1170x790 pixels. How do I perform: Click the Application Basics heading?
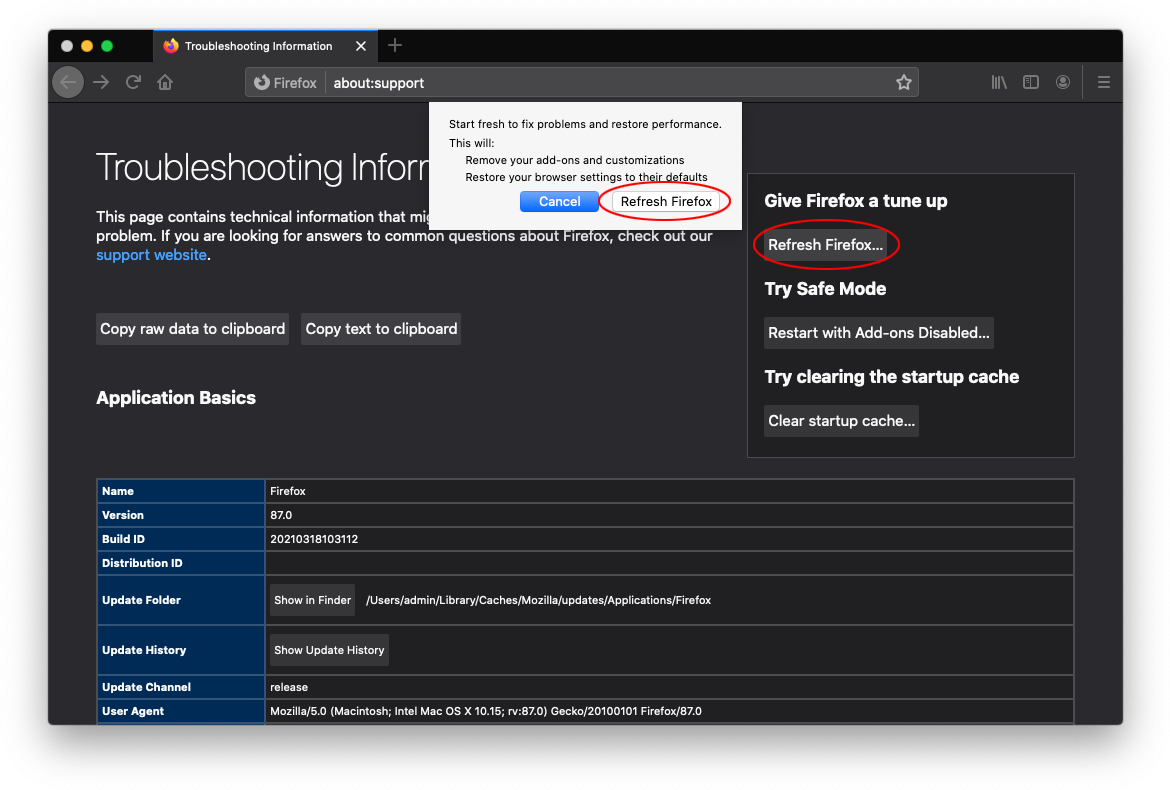click(176, 398)
